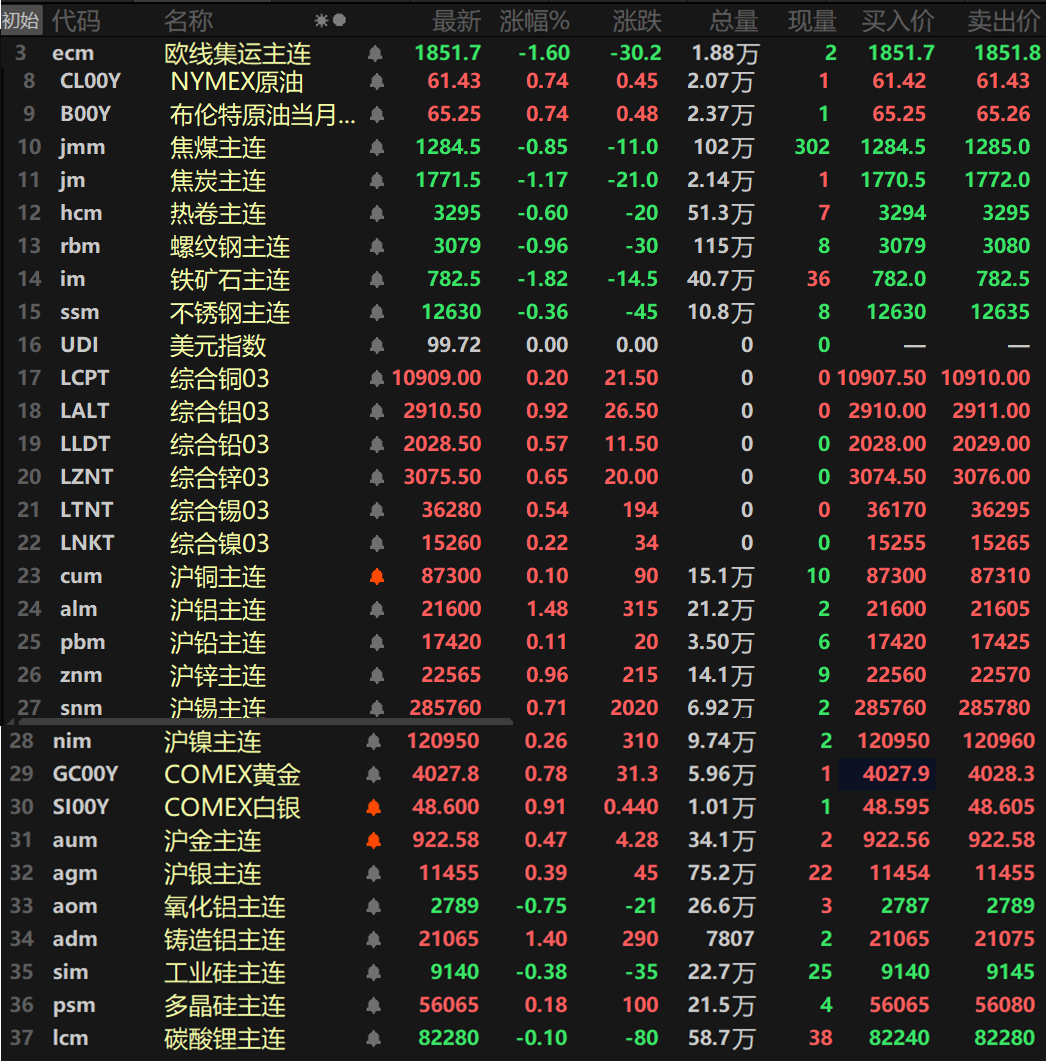Select the 初始 tab in the header
Screen dimensions: 1046x1061
tap(21, 20)
